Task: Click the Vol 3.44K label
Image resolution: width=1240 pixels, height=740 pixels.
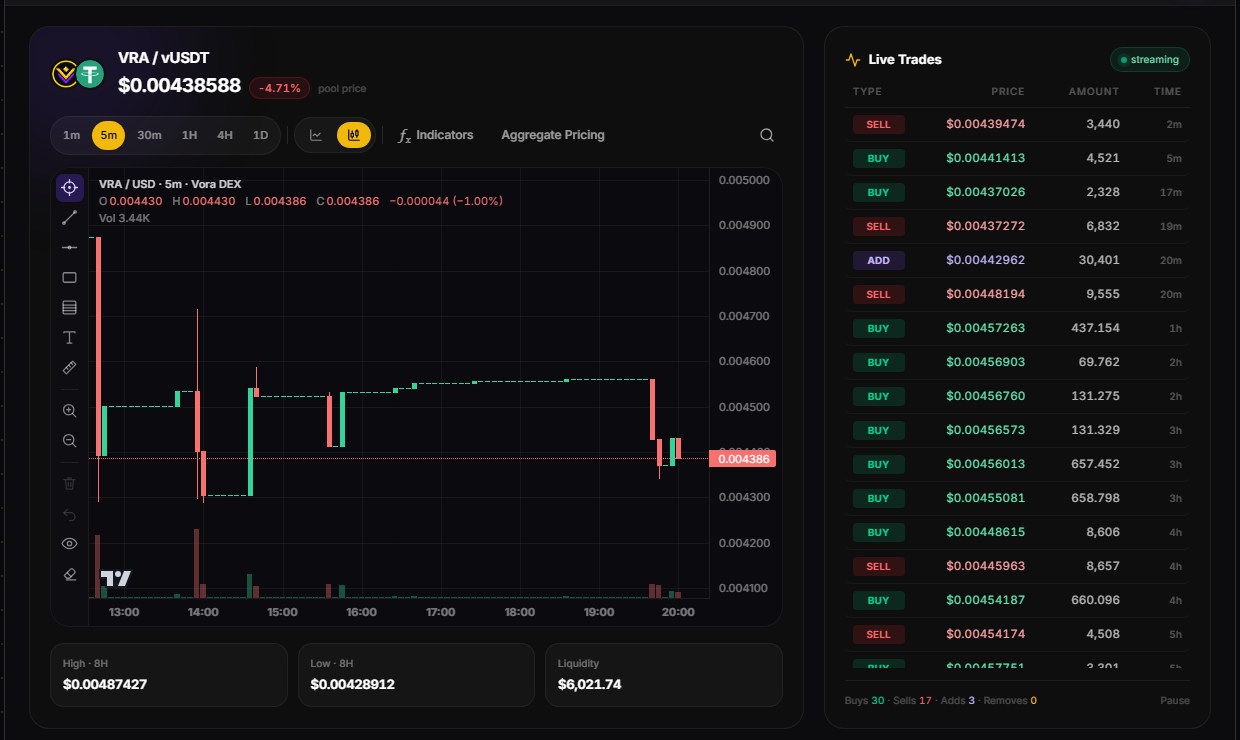Action: click(124, 217)
